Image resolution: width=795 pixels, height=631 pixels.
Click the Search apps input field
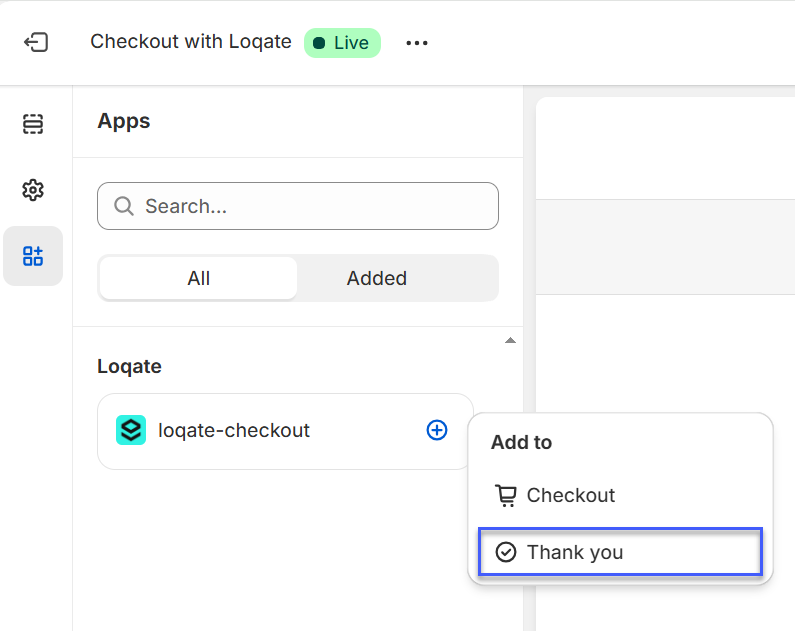(298, 206)
